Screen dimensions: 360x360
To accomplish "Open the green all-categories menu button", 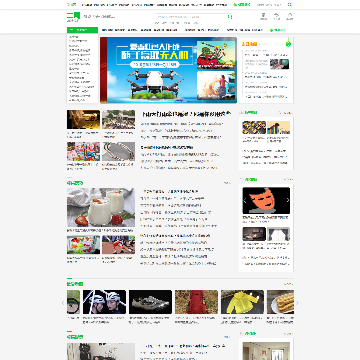I will click(82, 30).
